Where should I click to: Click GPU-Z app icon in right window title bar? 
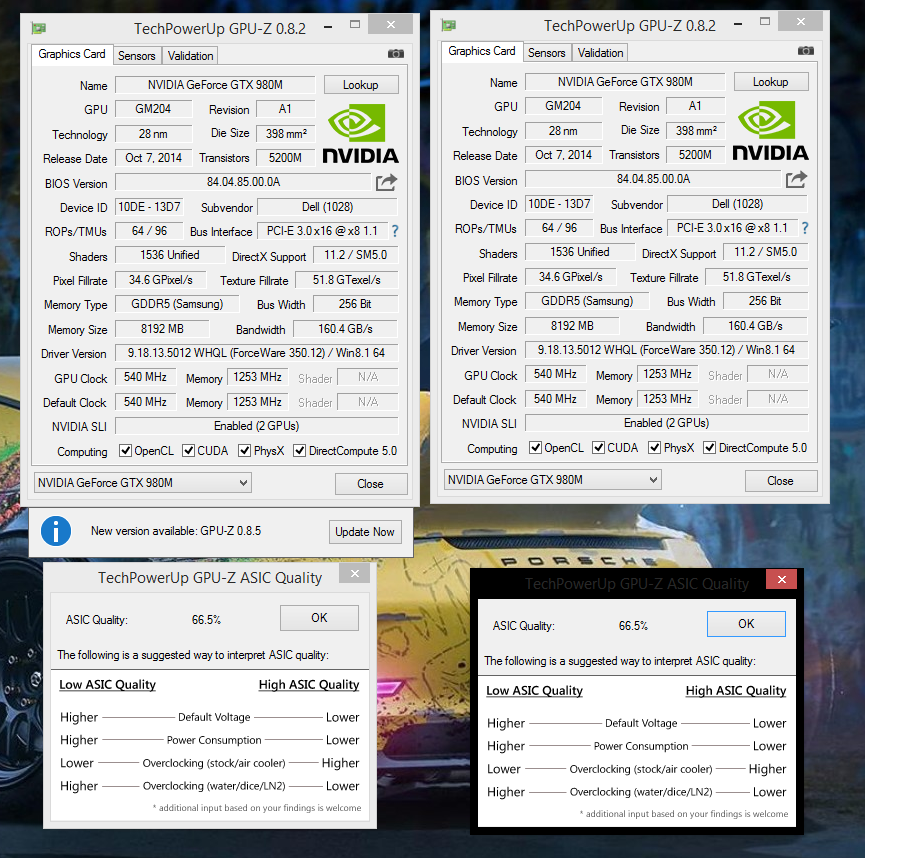449,25
